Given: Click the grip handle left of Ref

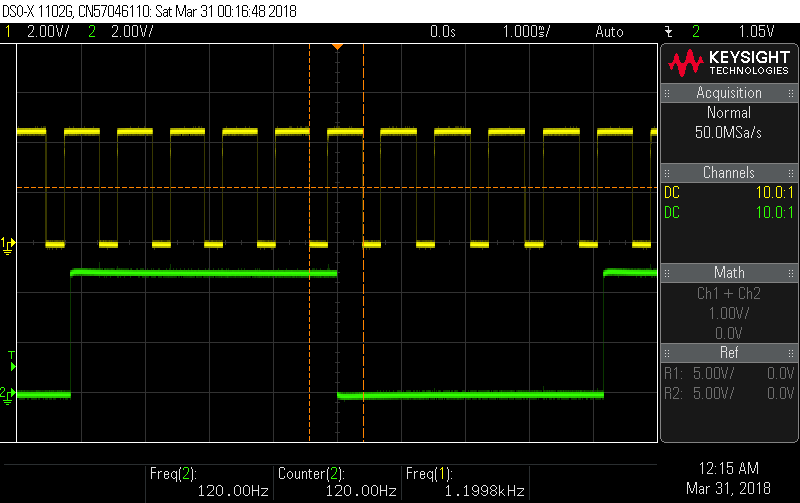Looking at the screenshot, I should point(667,354).
